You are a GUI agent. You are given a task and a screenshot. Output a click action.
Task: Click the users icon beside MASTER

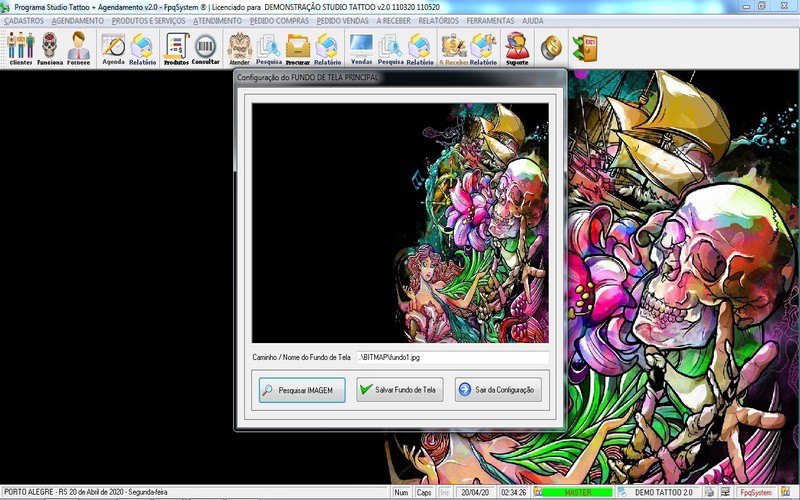pyautogui.click(x=537, y=492)
